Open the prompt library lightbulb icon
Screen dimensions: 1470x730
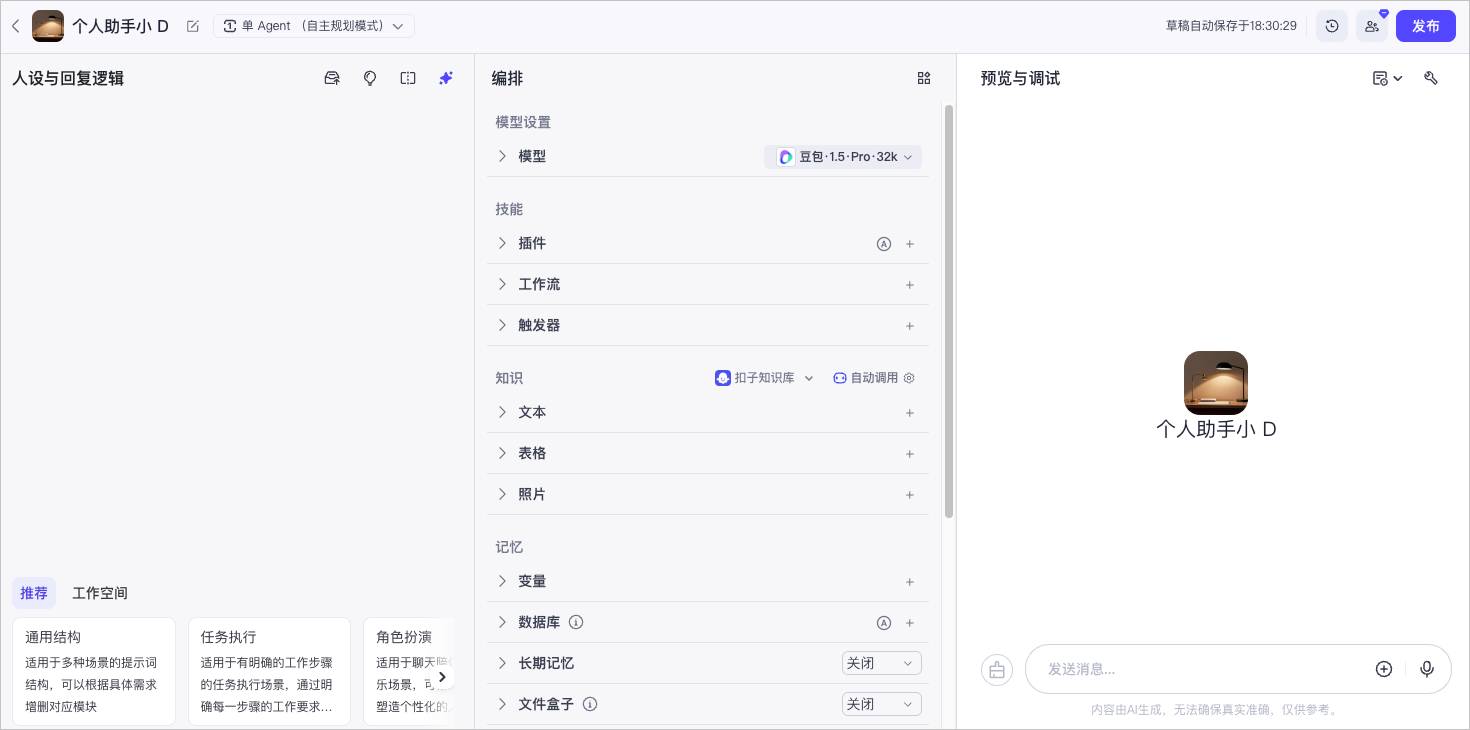[370, 78]
